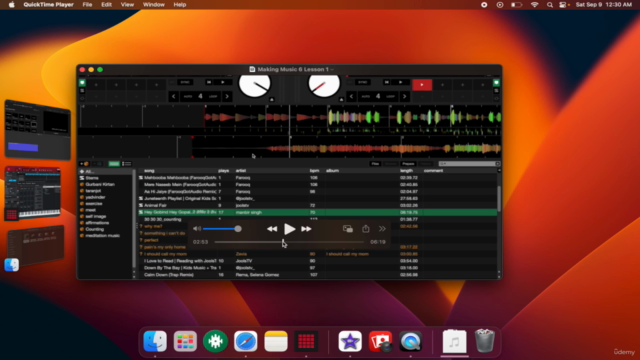
Task: Enable picture-in-picture in QuickTime controls
Action: point(348,229)
